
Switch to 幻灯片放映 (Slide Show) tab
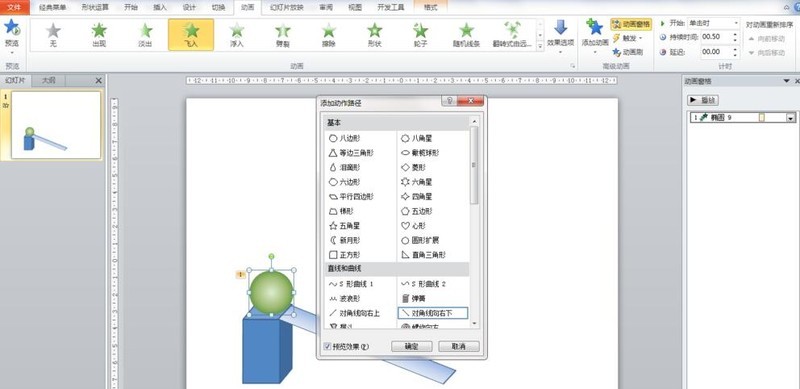(287, 8)
